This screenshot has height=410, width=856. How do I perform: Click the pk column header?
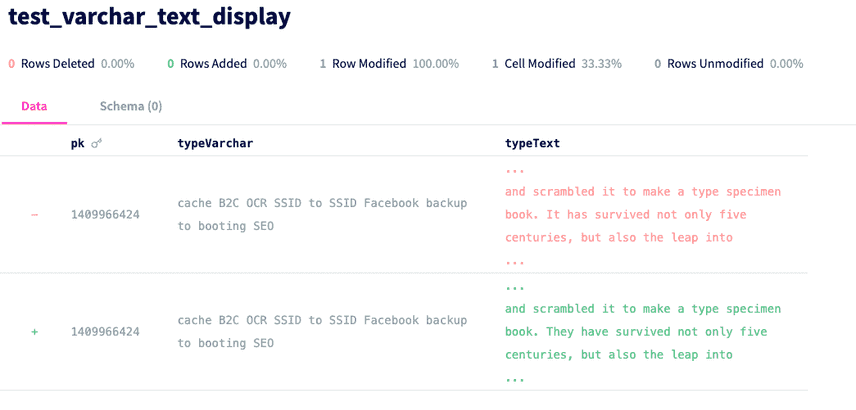tap(78, 144)
